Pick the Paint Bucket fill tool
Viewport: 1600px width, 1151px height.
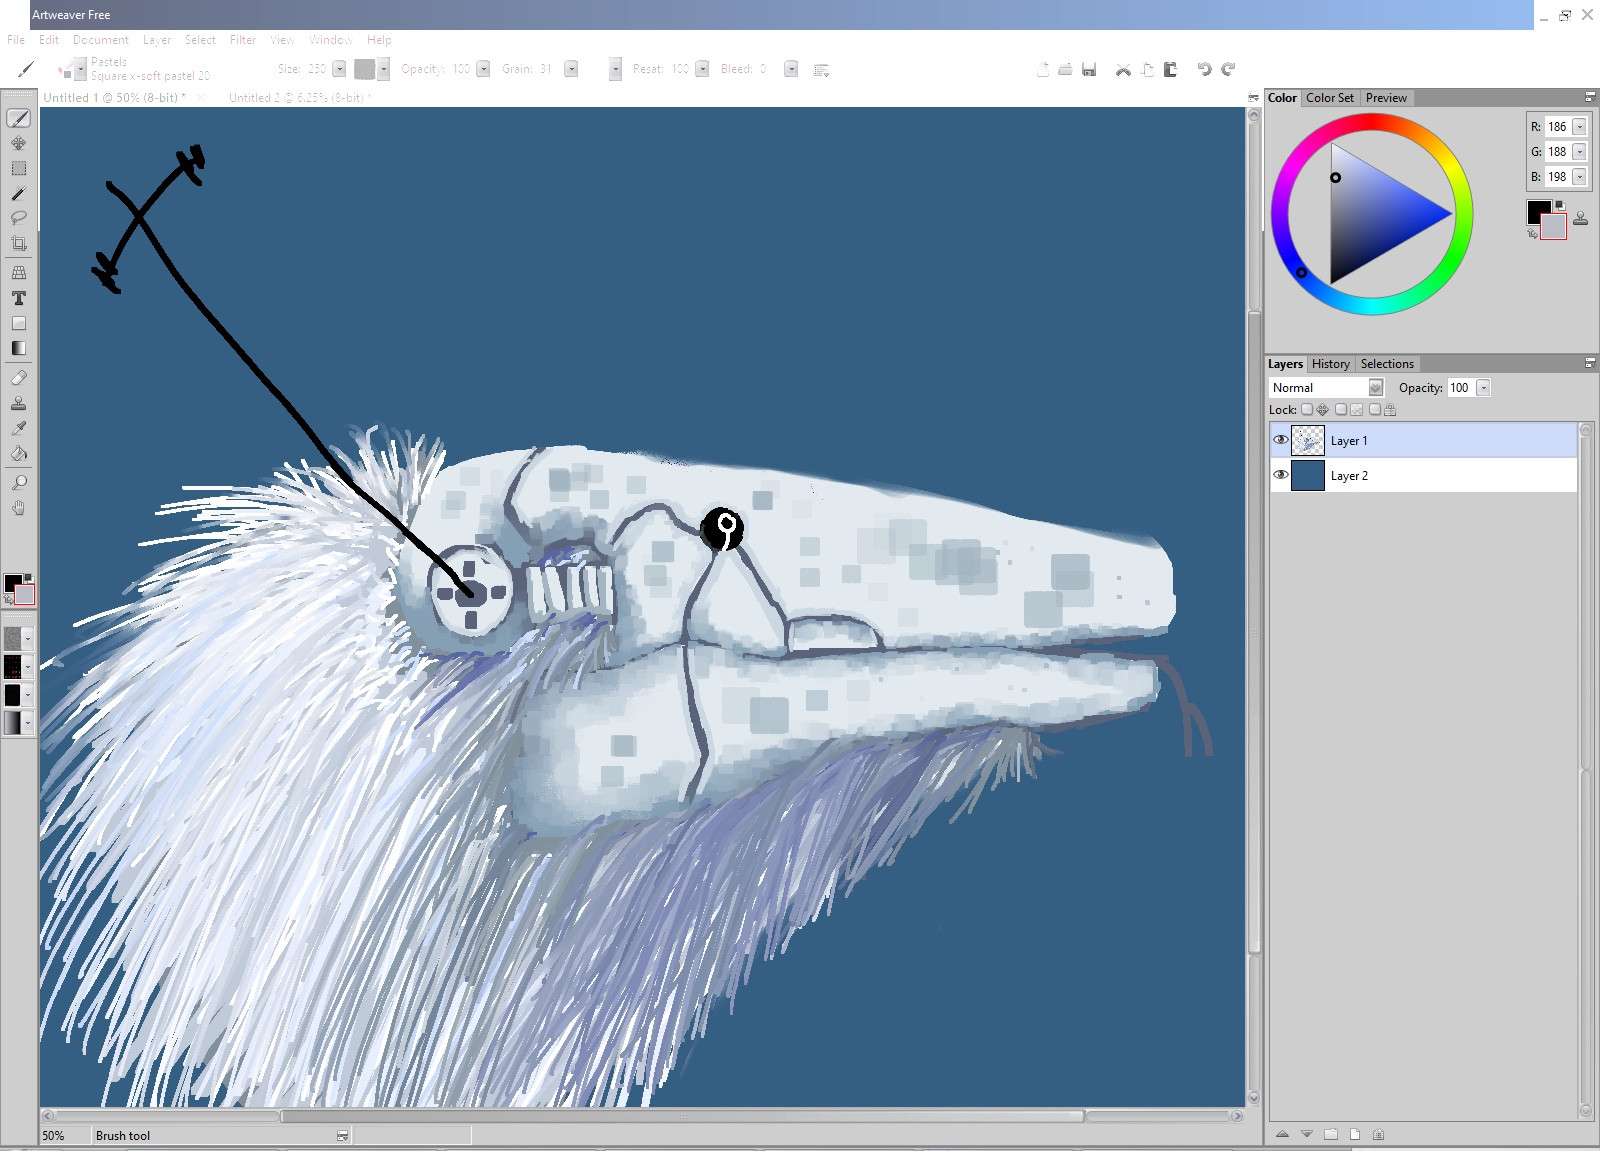[x=18, y=453]
